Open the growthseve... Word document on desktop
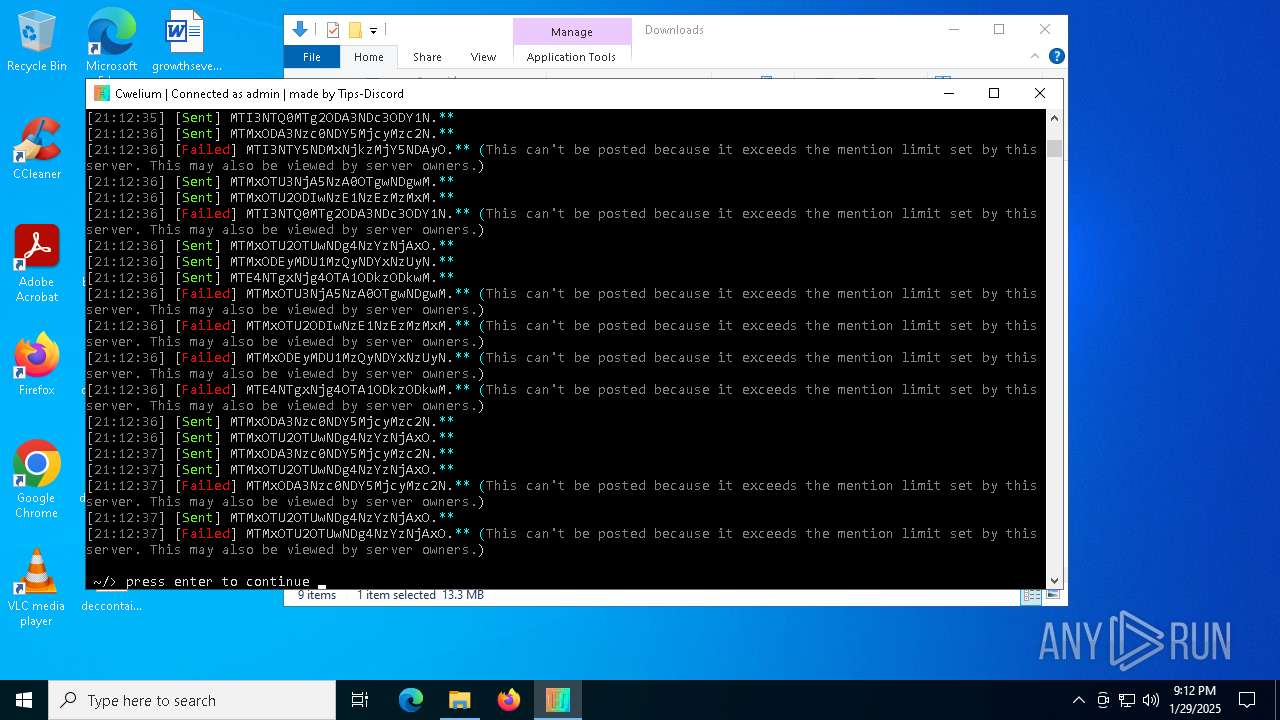1280x720 pixels. [186, 42]
